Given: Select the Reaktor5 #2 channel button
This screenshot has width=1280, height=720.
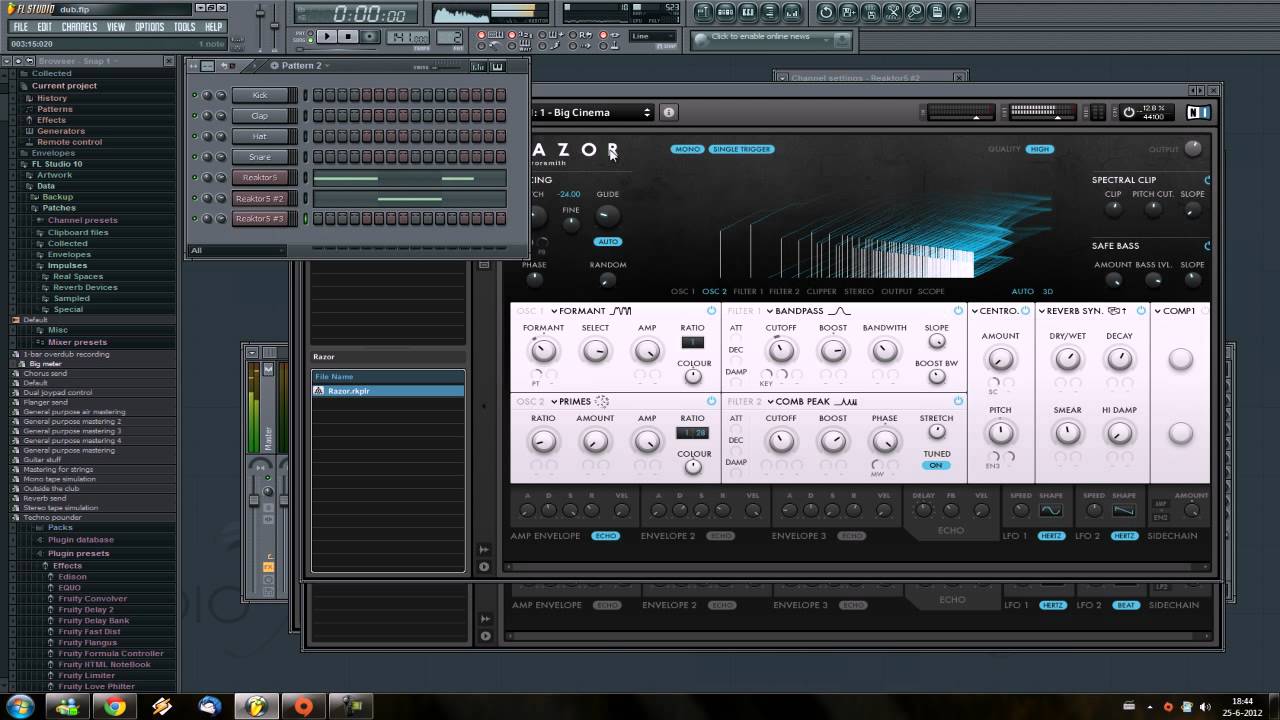Looking at the screenshot, I should [x=260, y=198].
